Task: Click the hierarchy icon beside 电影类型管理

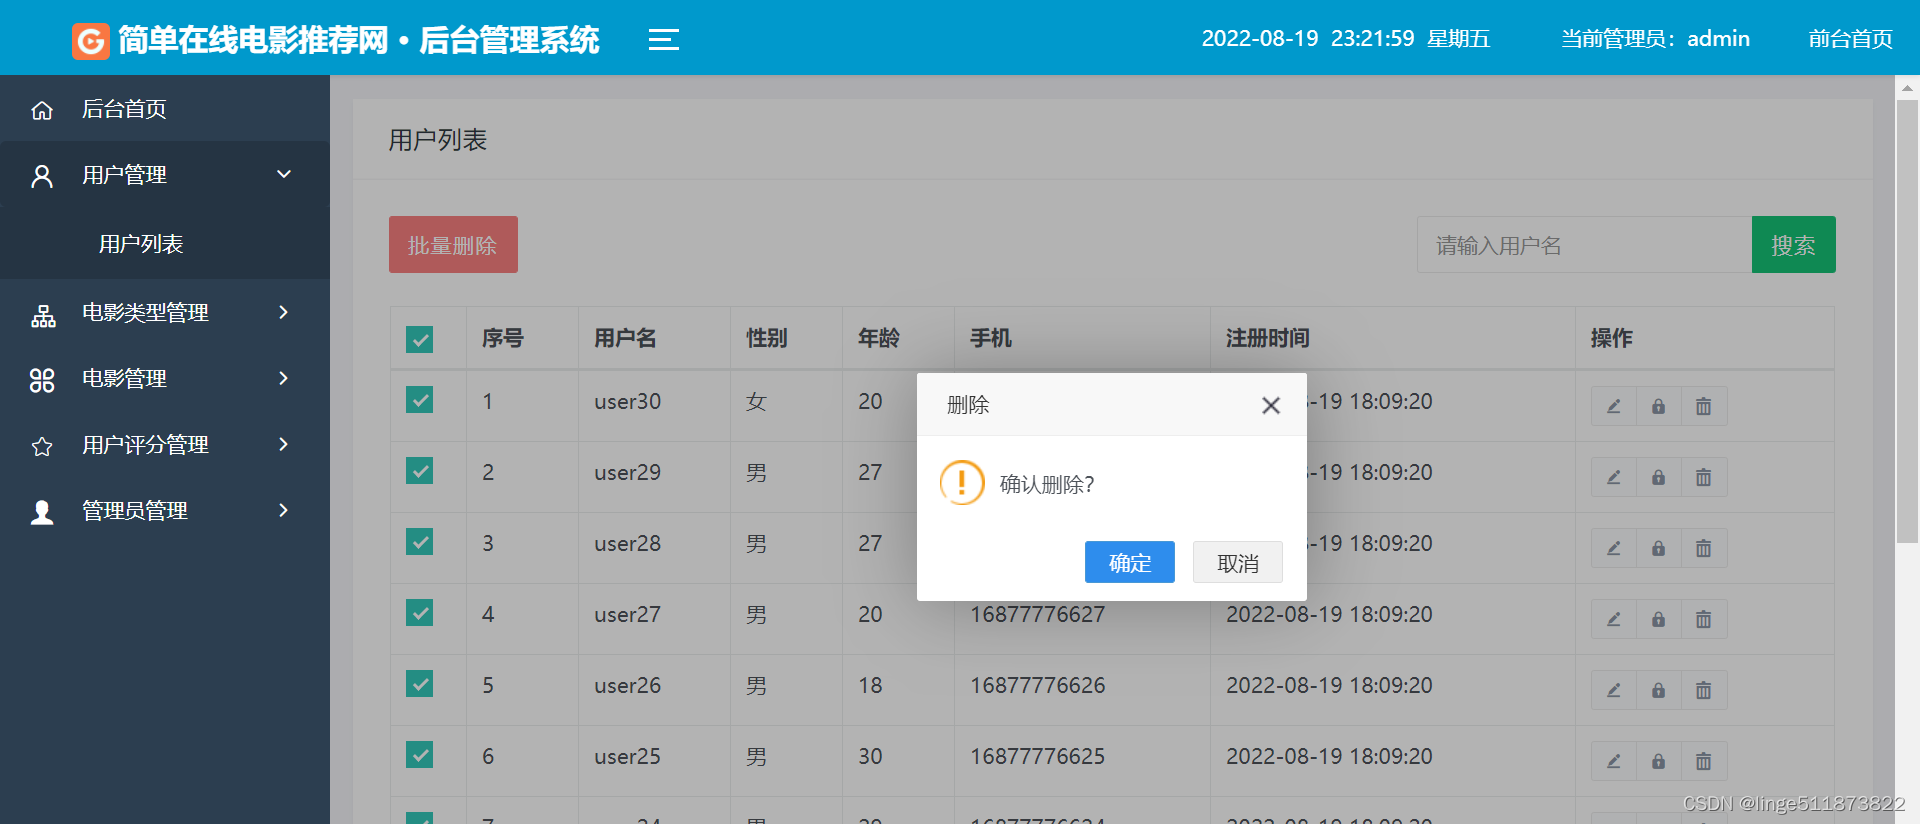Action: [x=43, y=316]
